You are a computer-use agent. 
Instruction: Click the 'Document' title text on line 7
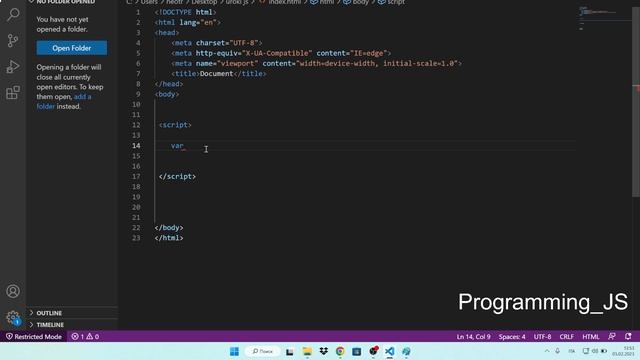[x=216, y=73]
